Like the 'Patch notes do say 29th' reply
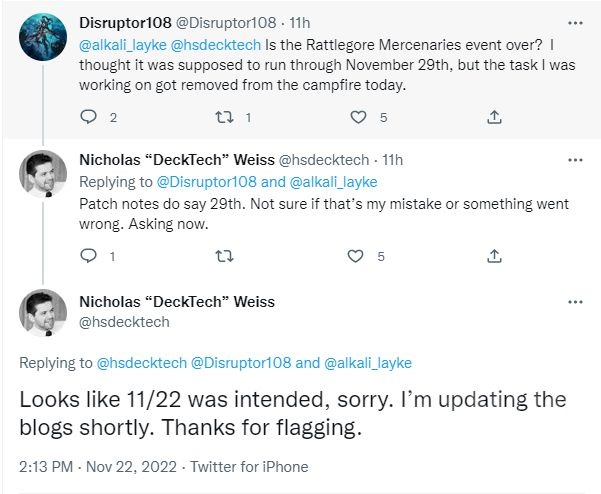601x494 pixels. click(355, 256)
